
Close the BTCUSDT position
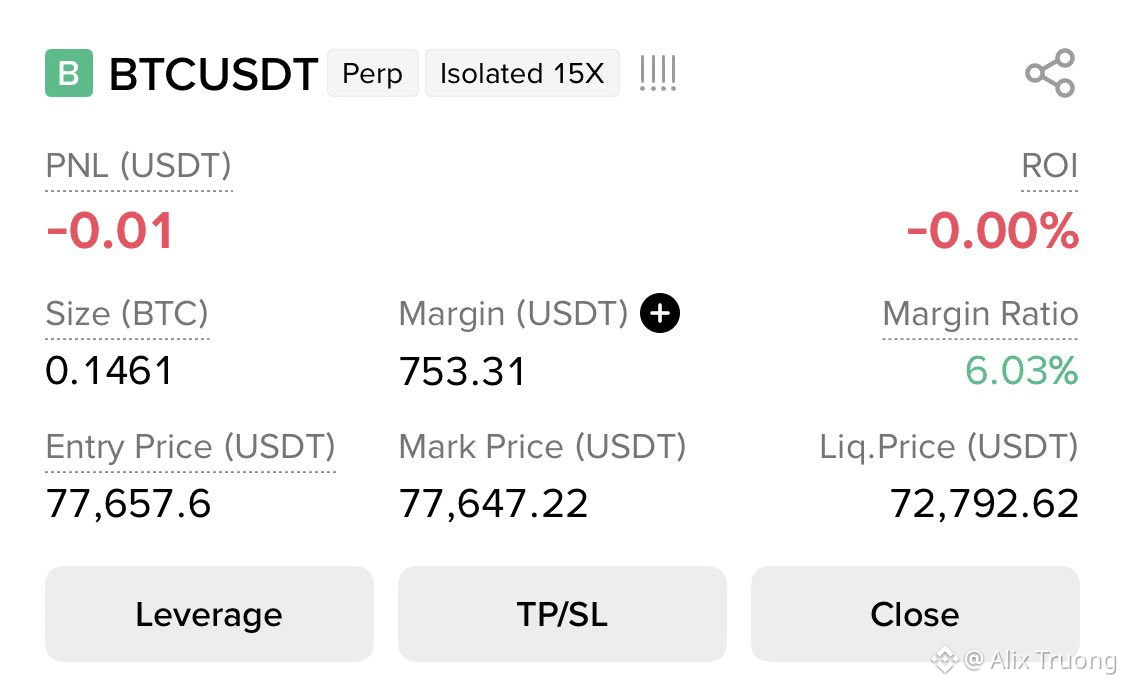point(915,614)
